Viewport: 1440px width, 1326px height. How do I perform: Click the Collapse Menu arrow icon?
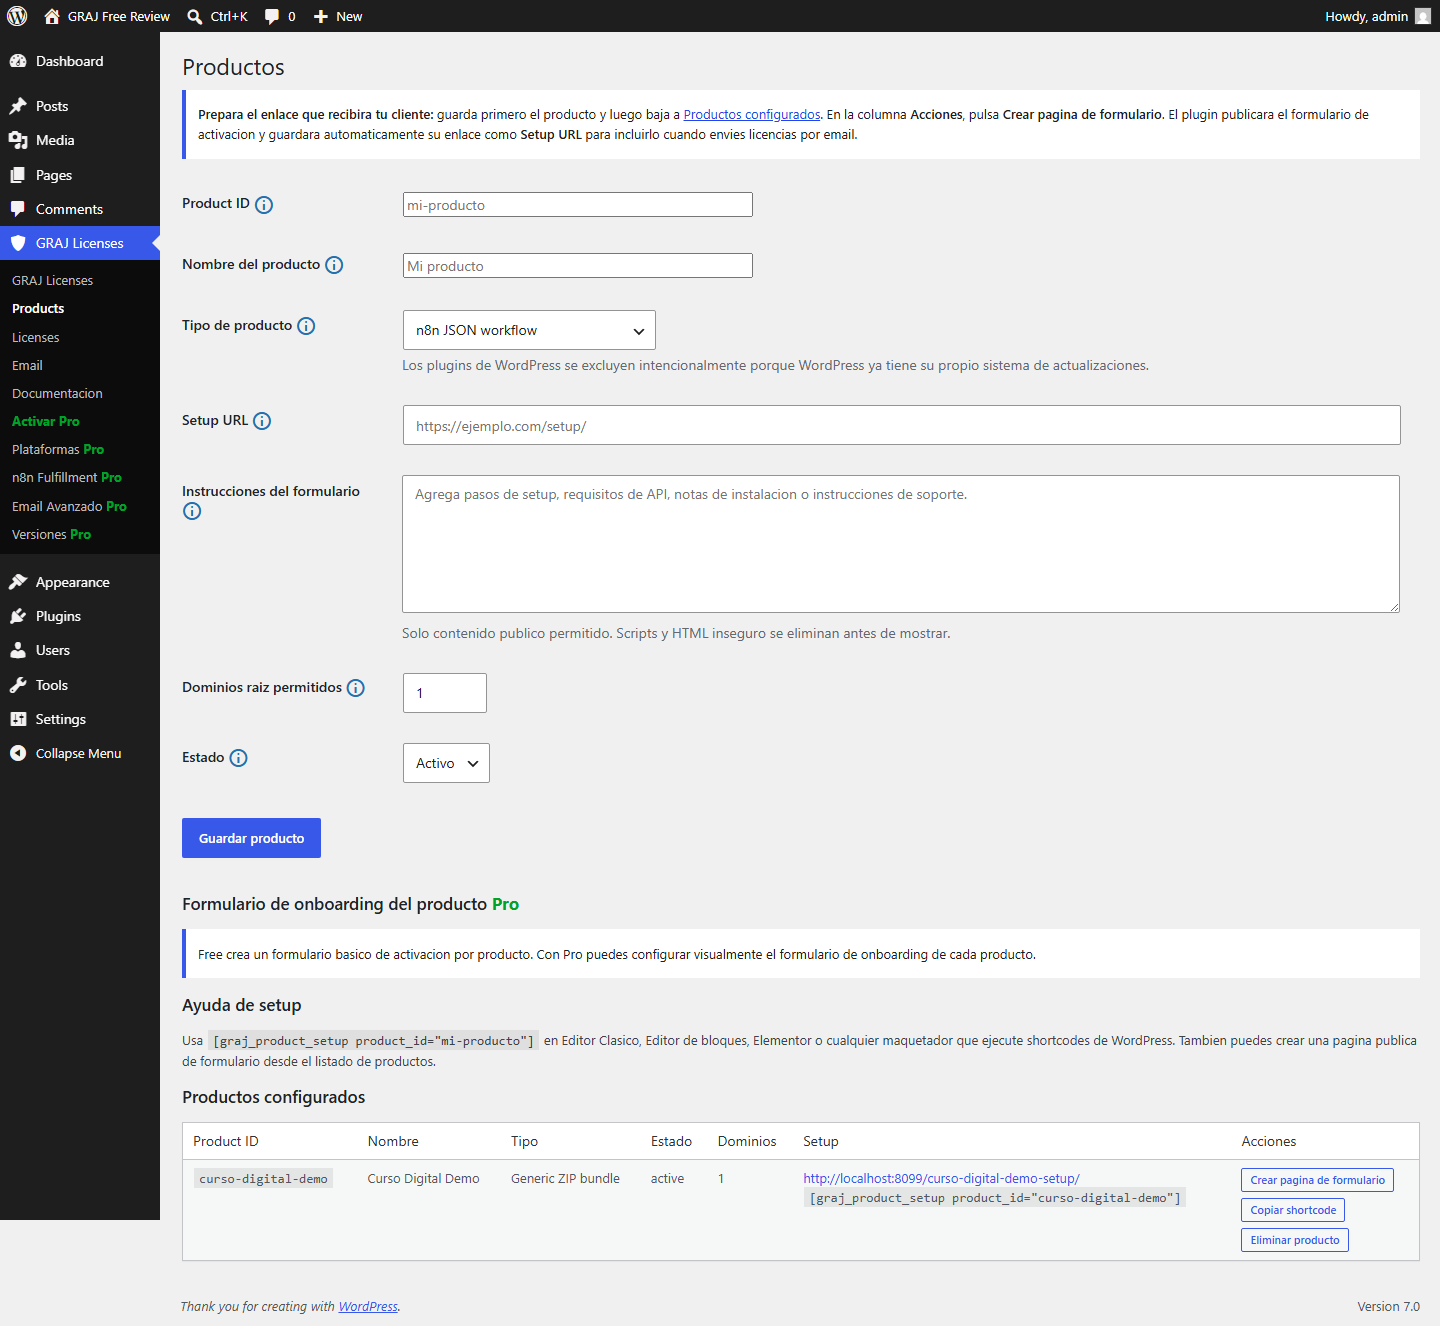[x=18, y=753]
